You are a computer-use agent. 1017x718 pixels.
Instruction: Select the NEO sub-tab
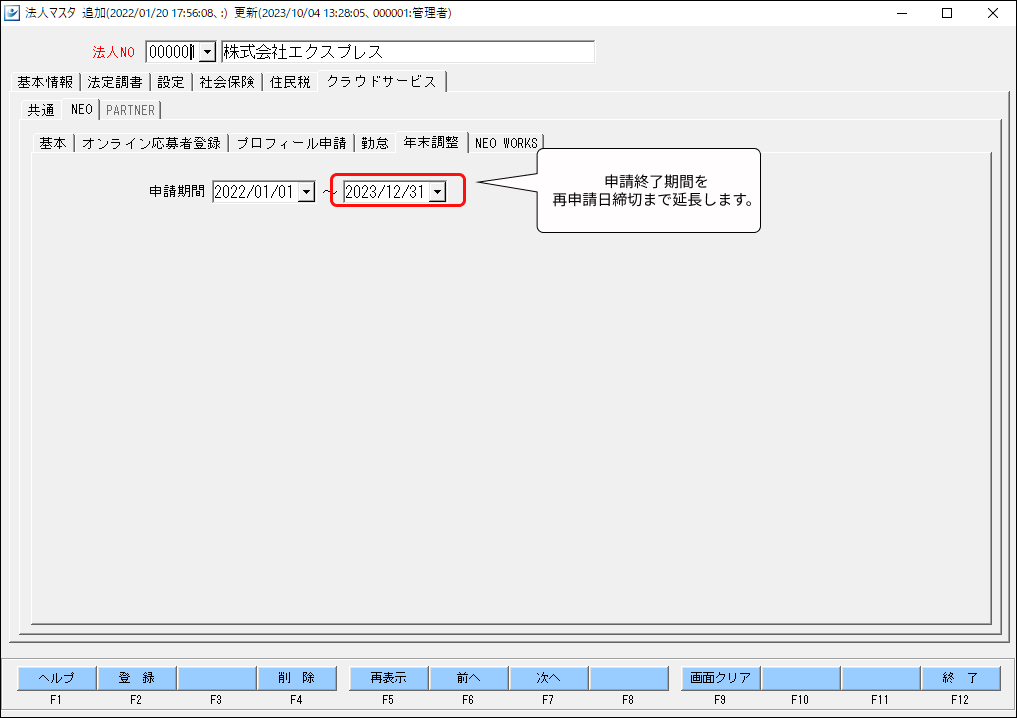[82, 109]
